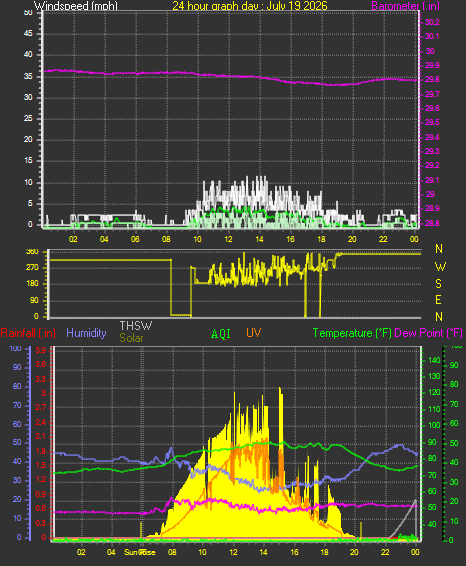Click the Rainfall (.in) legend label

click(x=28, y=333)
